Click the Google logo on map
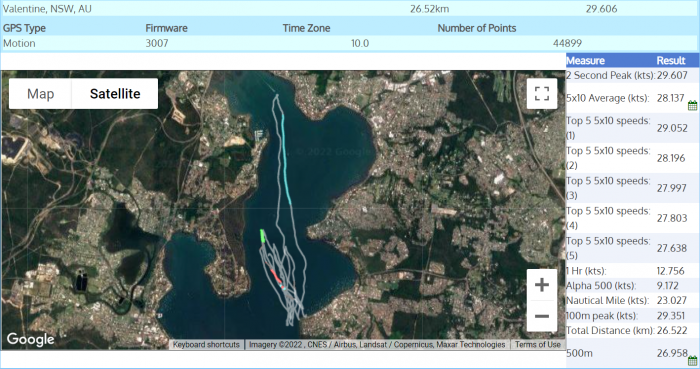 click(30, 339)
